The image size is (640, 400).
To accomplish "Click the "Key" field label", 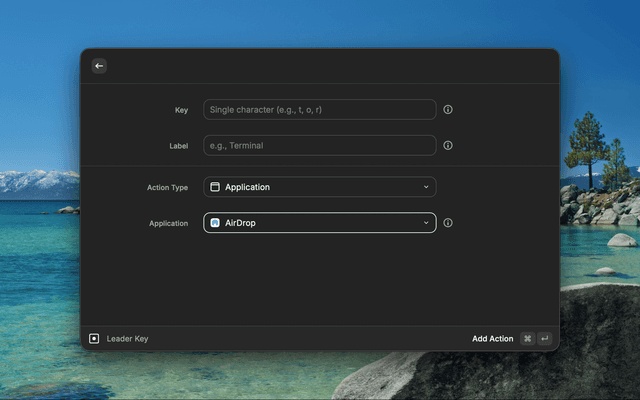I will tap(181, 110).
